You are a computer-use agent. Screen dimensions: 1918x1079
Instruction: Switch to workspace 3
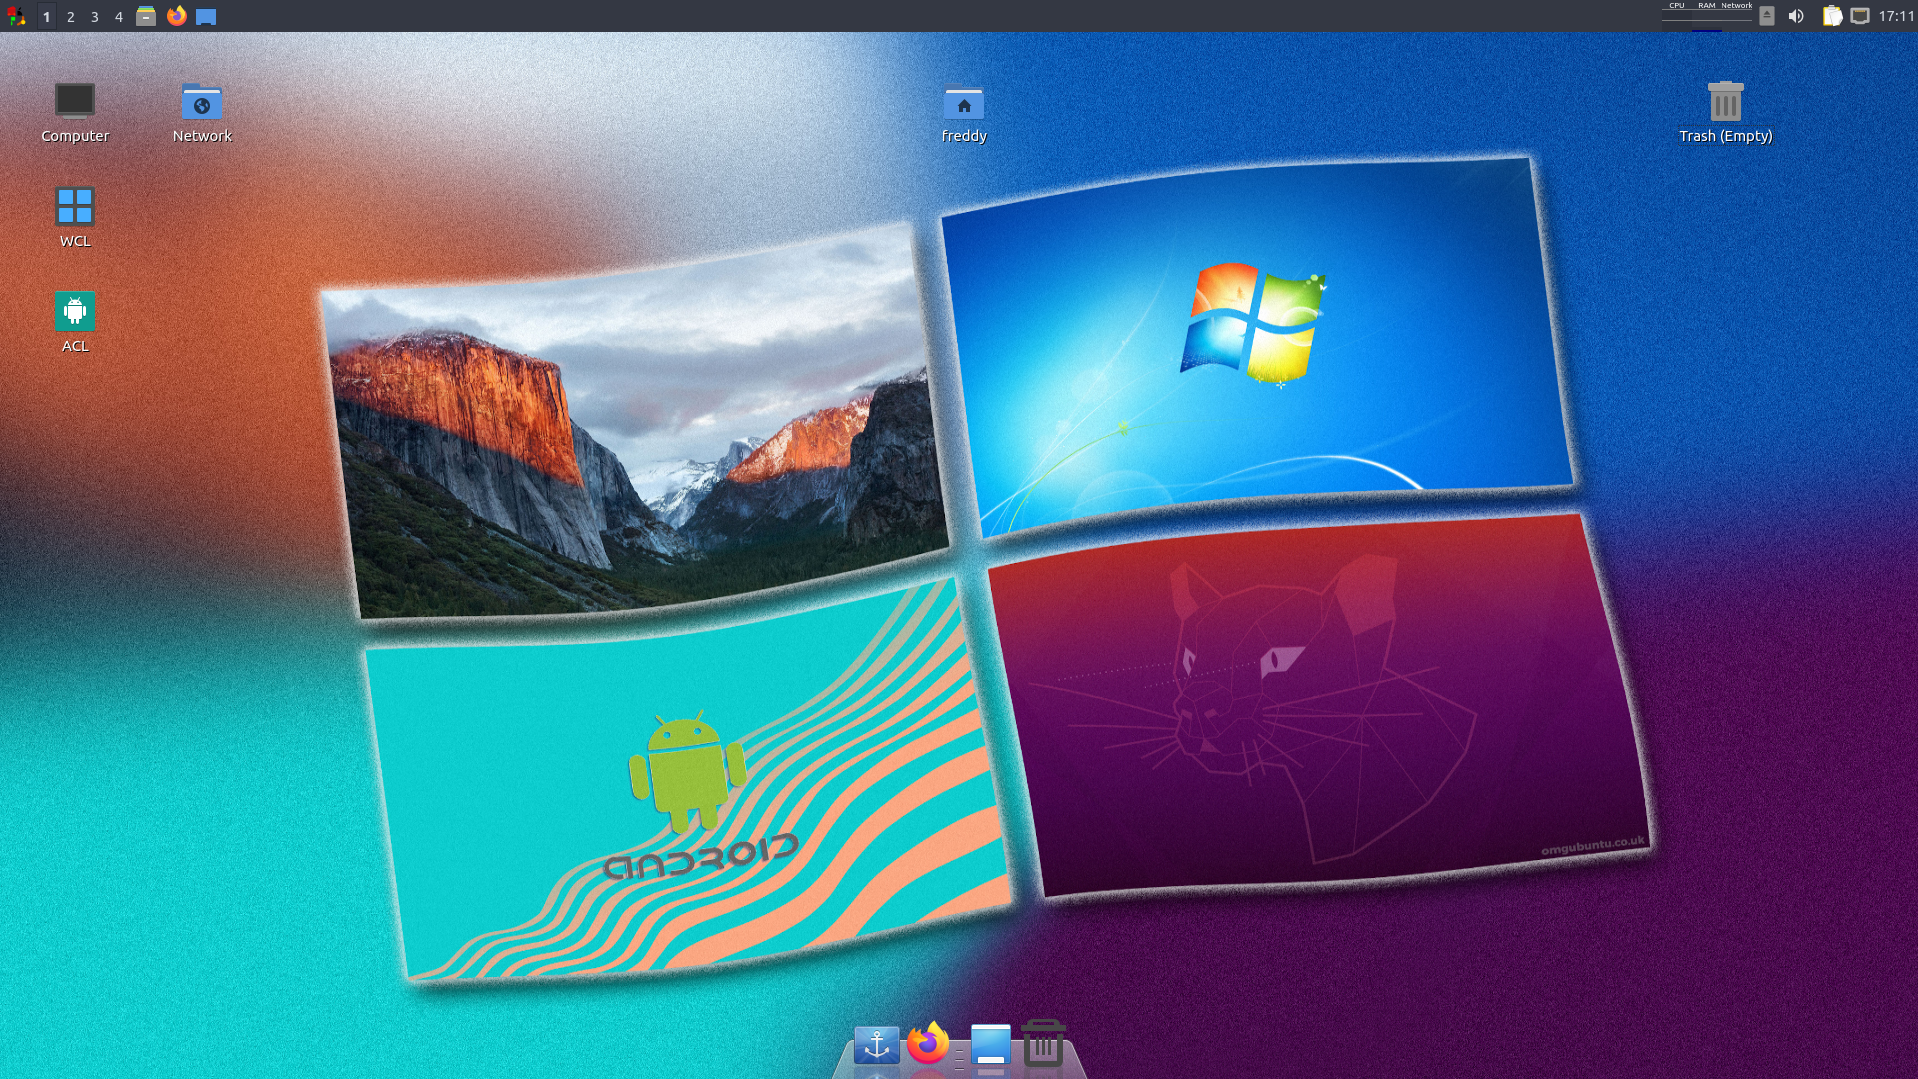[x=94, y=17]
